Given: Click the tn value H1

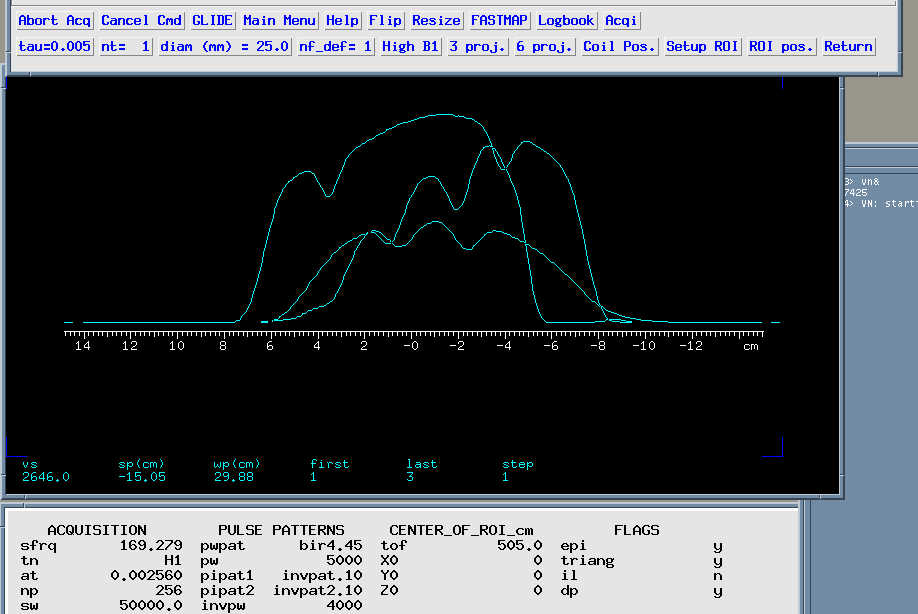Looking at the screenshot, I should 173,561.
